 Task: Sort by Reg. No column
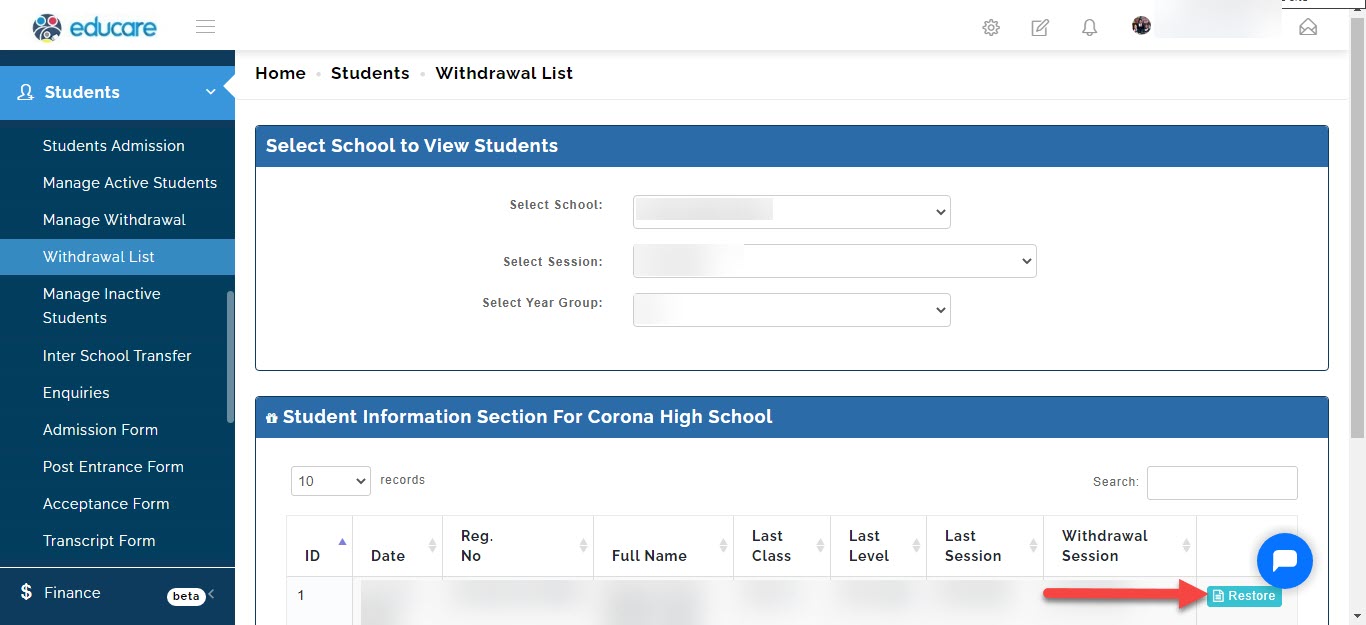[518, 546]
